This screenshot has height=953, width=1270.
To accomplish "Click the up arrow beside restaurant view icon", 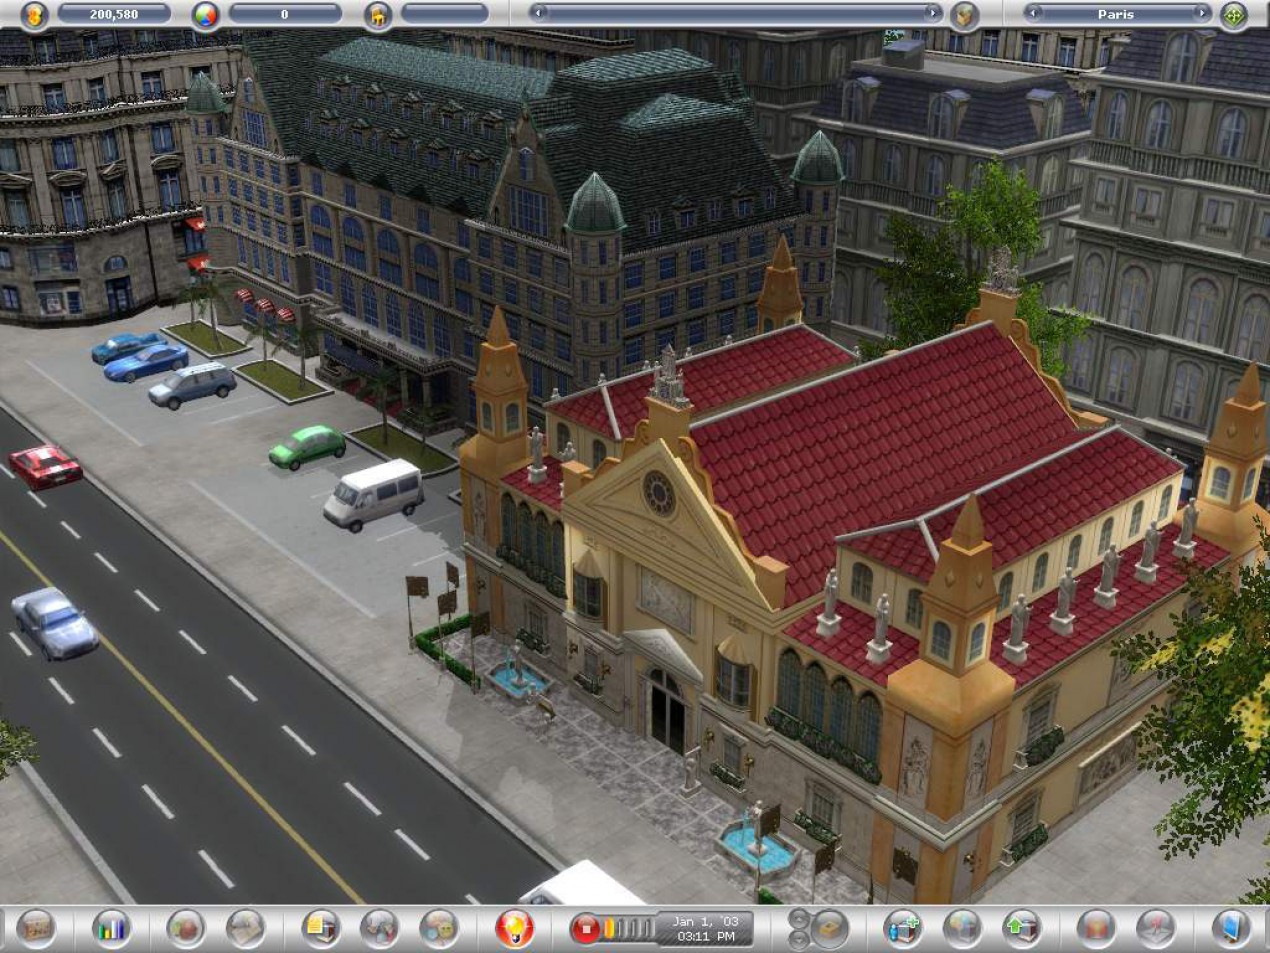I will [797, 918].
